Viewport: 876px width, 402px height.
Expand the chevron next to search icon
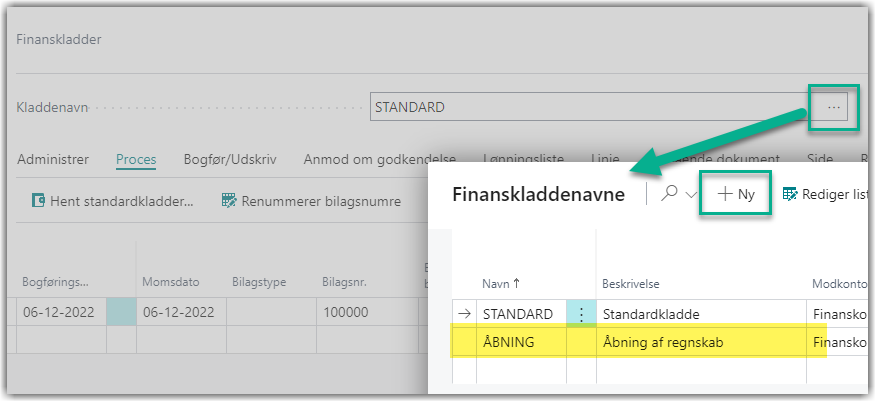pos(691,196)
